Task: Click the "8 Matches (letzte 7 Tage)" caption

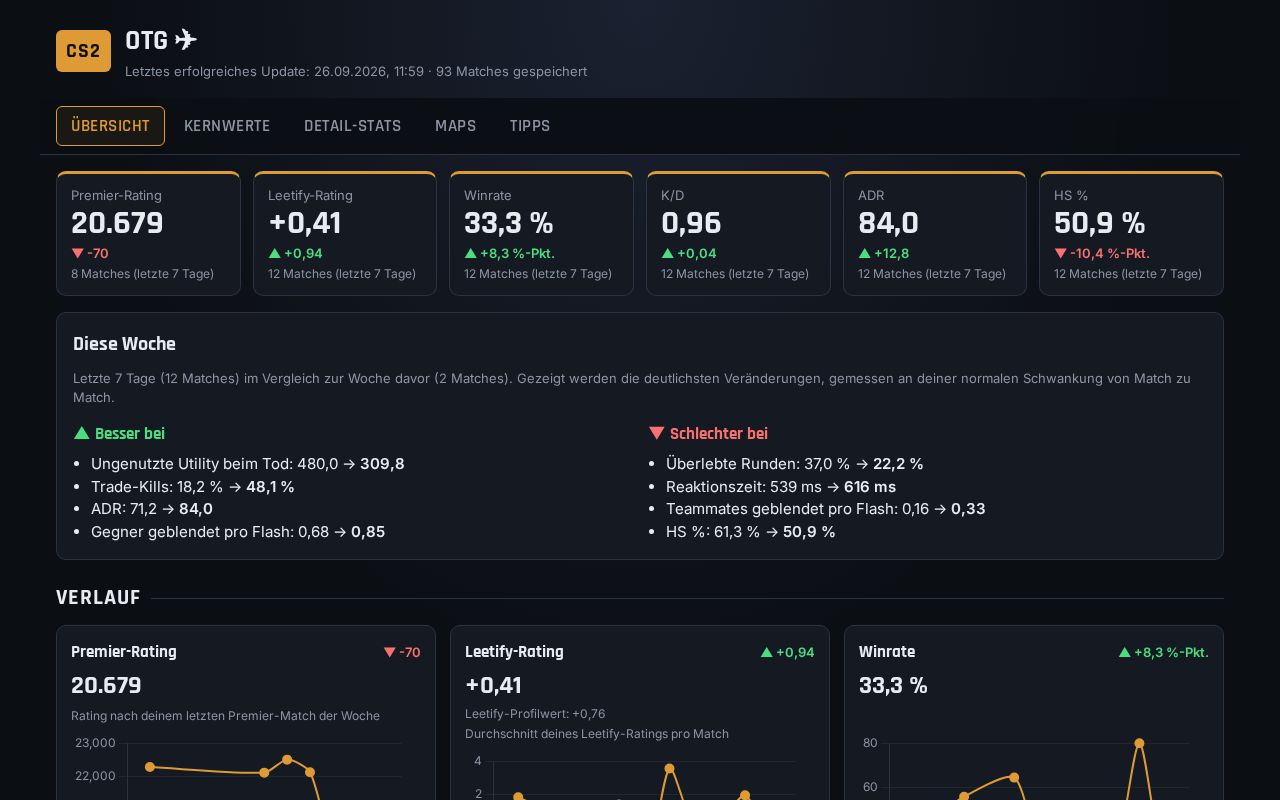Action: 142,274
